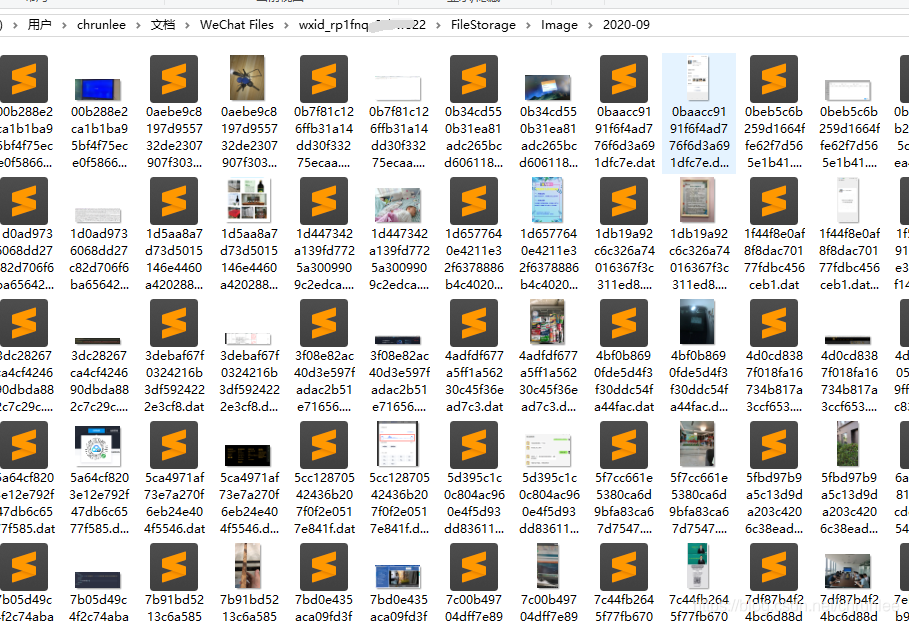Select the Sublime-icon file 1d5aa8a7

point(174,201)
